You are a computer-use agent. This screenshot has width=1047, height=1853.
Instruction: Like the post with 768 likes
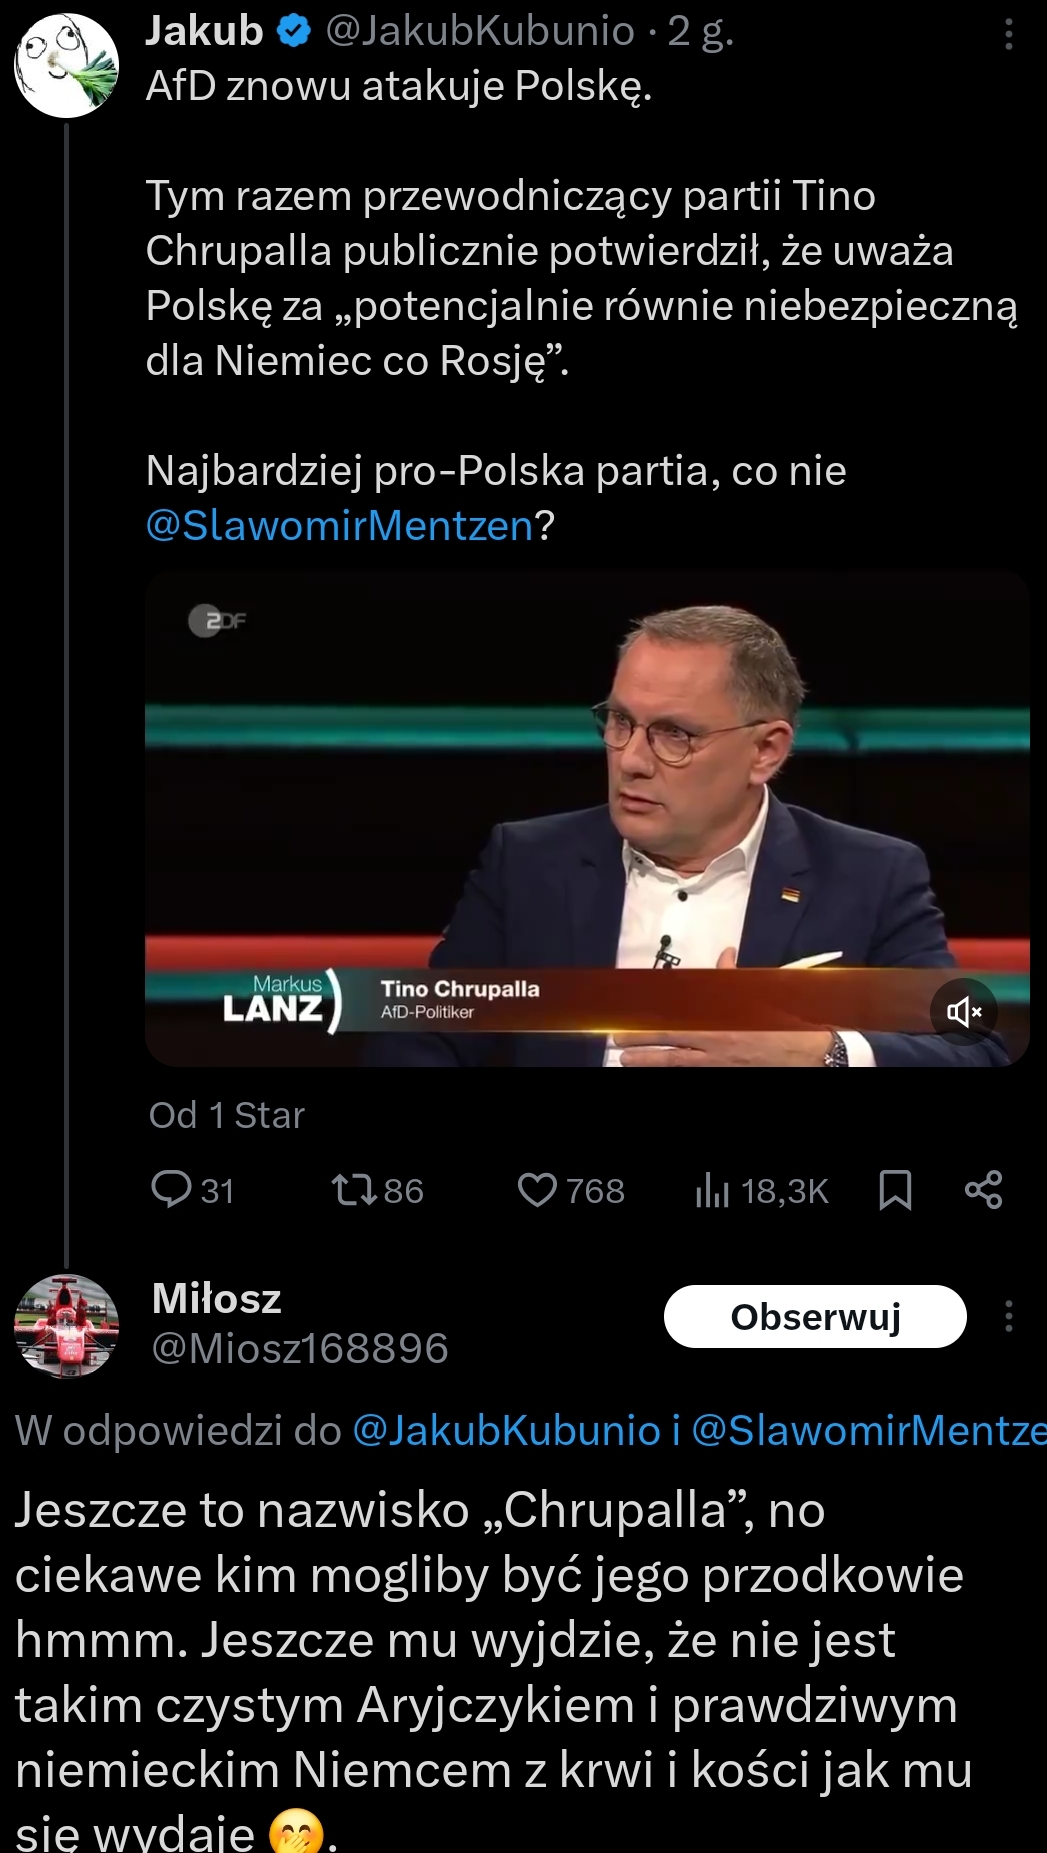(x=570, y=1190)
